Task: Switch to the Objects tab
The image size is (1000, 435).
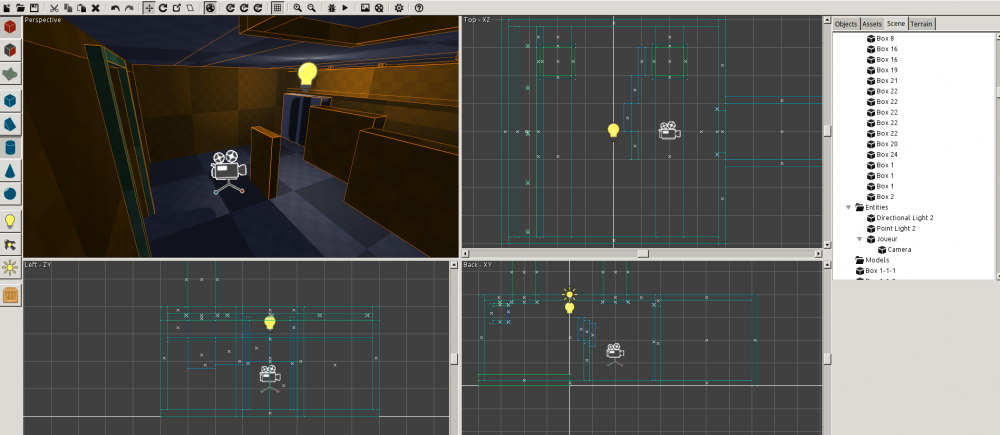Action: point(846,24)
